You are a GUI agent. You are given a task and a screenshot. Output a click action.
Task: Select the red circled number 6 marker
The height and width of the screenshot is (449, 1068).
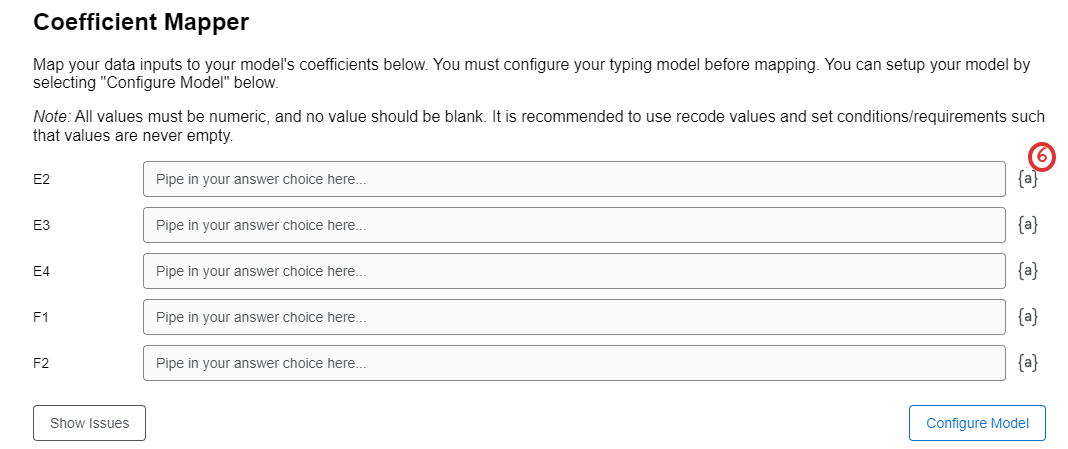tap(1041, 157)
